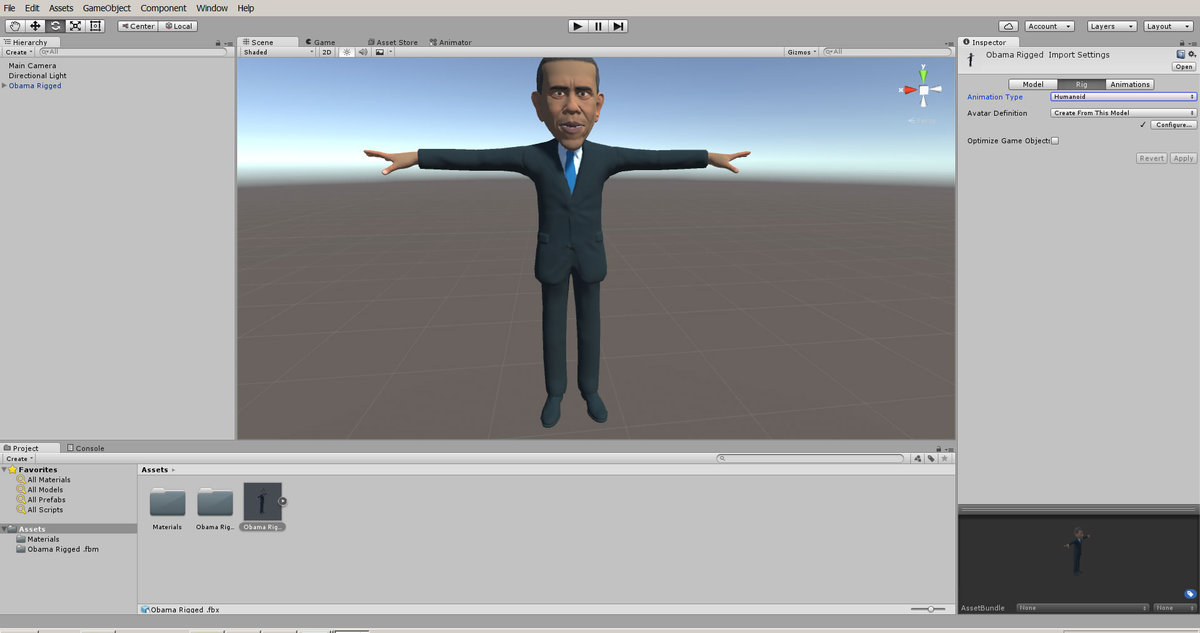The height and width of the screenshot is (633, 1200).
Task: Lock the Project panel
Action: click(x=938, y=449)
